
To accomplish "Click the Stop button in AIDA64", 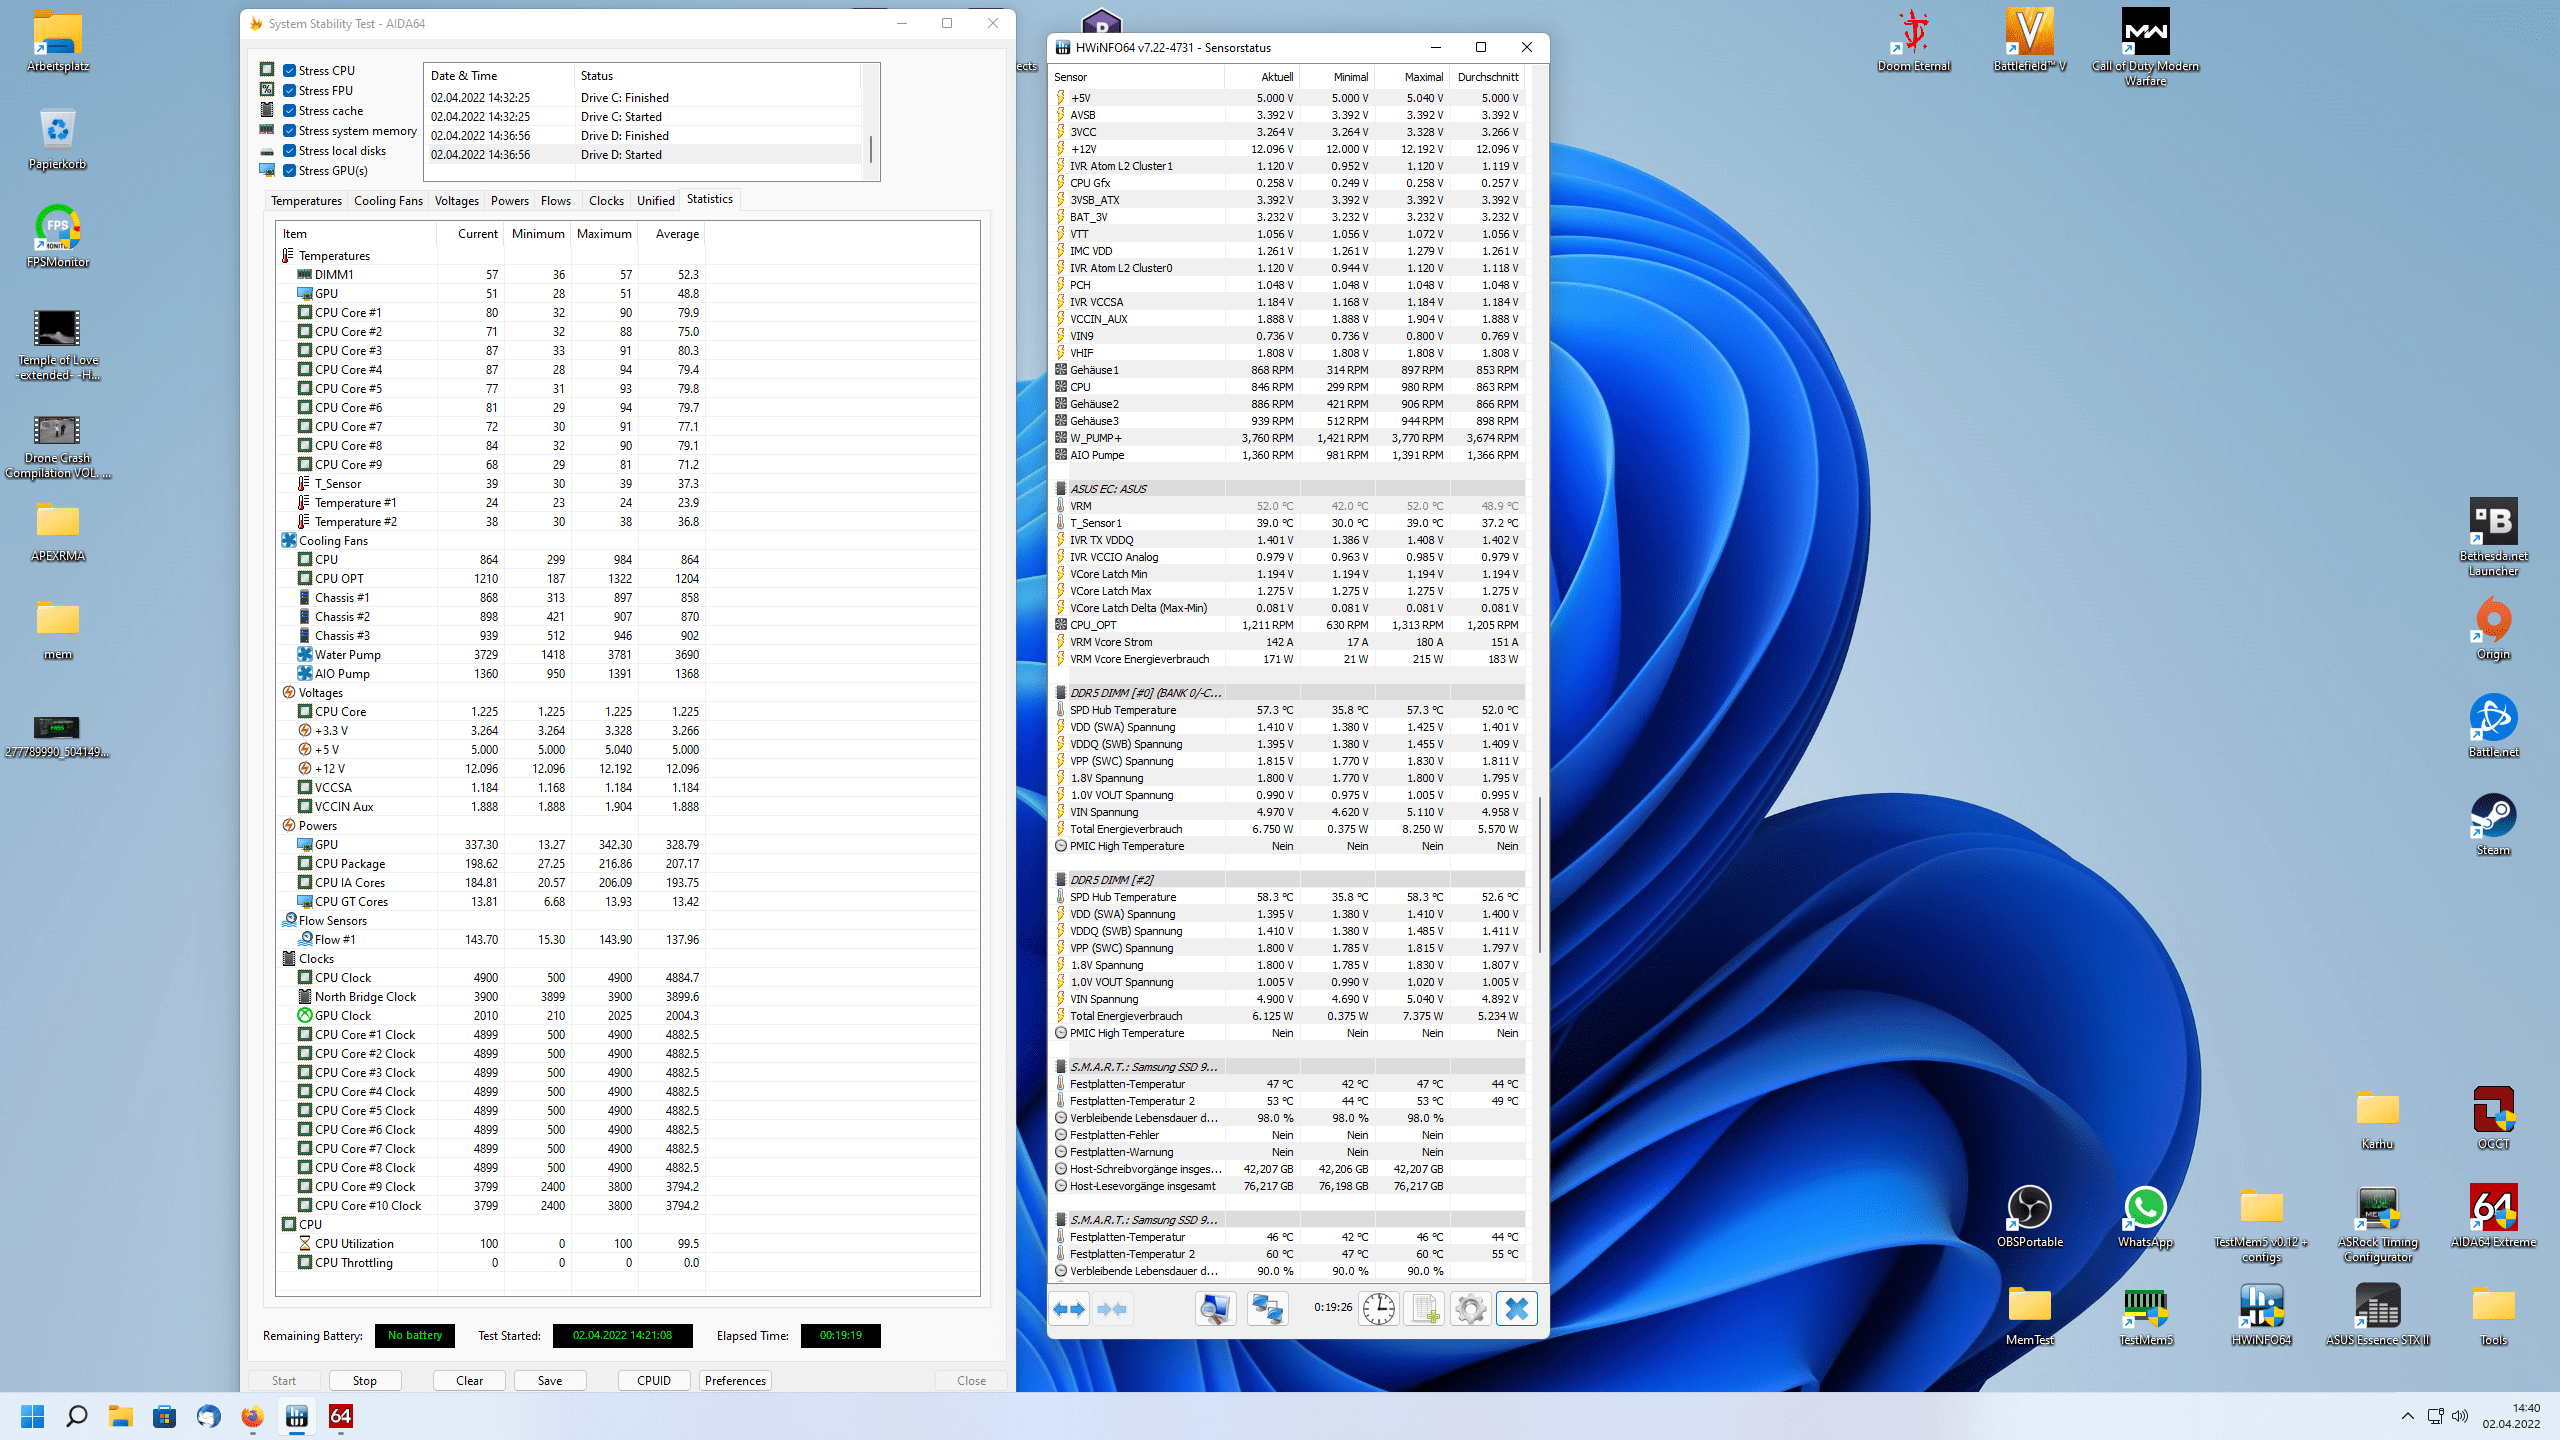I will pyautogui.click(x=364, y=1380).
